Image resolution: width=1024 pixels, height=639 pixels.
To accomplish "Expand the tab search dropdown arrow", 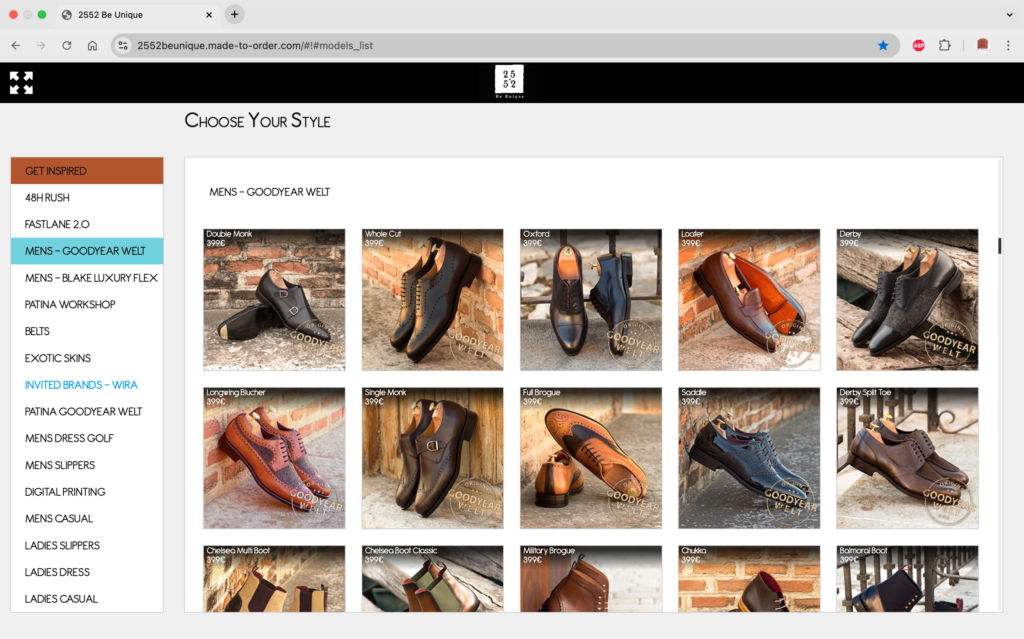I will tap(1009, 14).
